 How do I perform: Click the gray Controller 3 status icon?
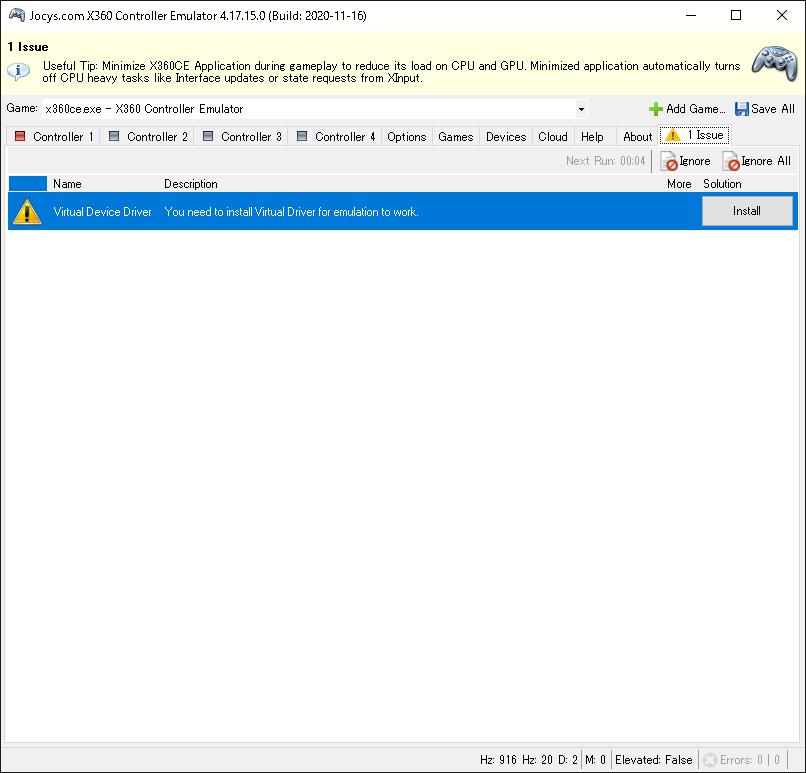[208, 136]
